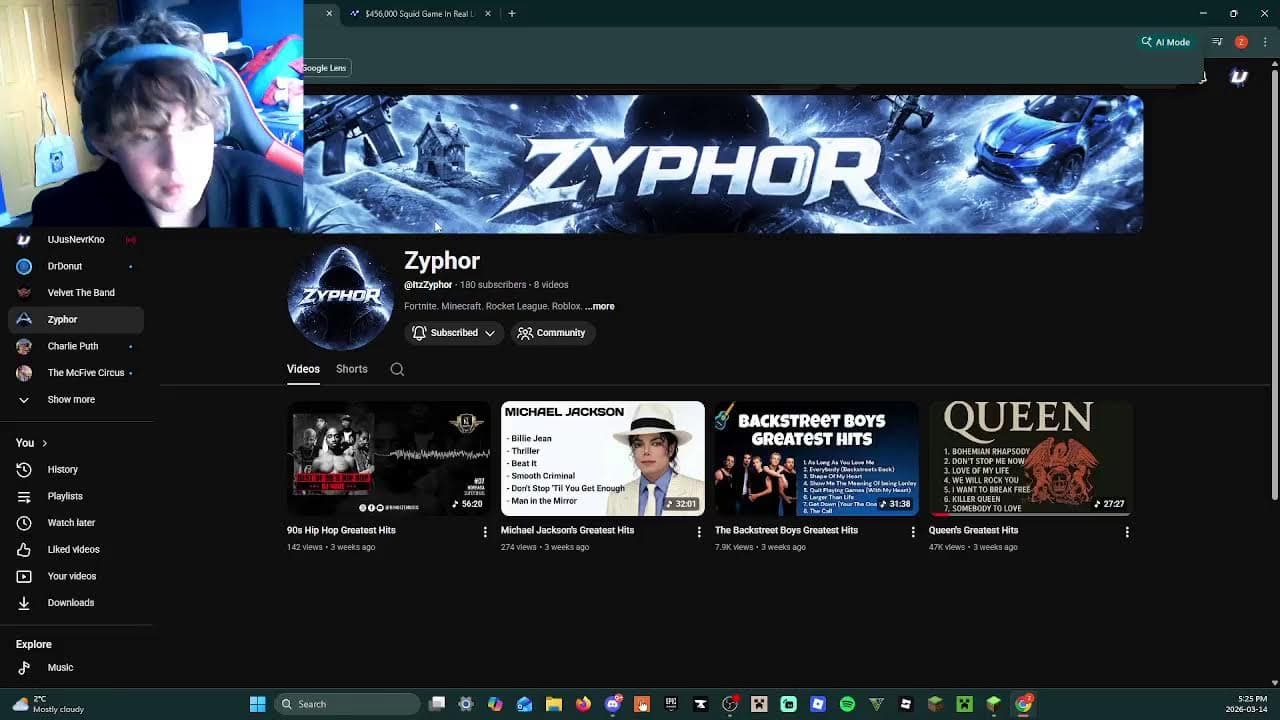Open Music under Explore

(x=76, y=668)
